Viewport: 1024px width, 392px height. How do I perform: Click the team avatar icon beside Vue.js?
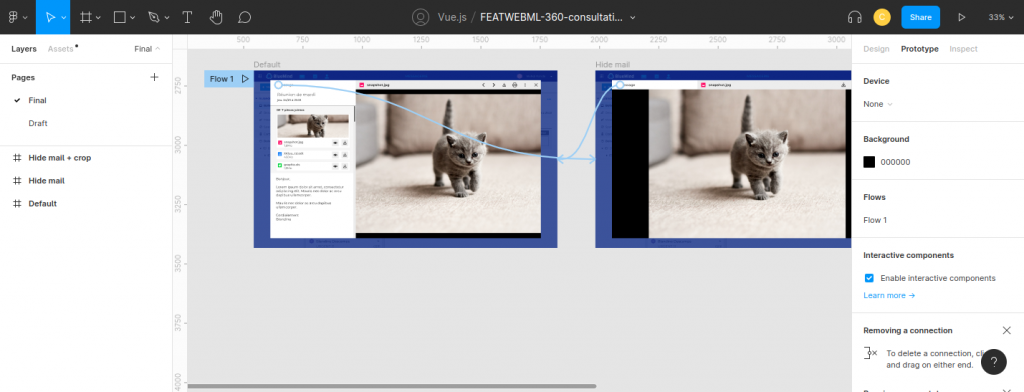coord(421,17)
